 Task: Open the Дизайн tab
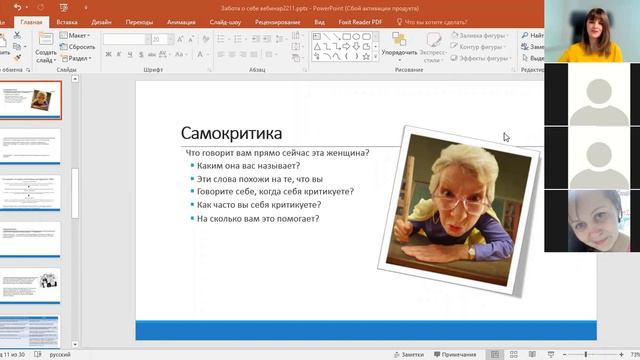click(102, 22)
